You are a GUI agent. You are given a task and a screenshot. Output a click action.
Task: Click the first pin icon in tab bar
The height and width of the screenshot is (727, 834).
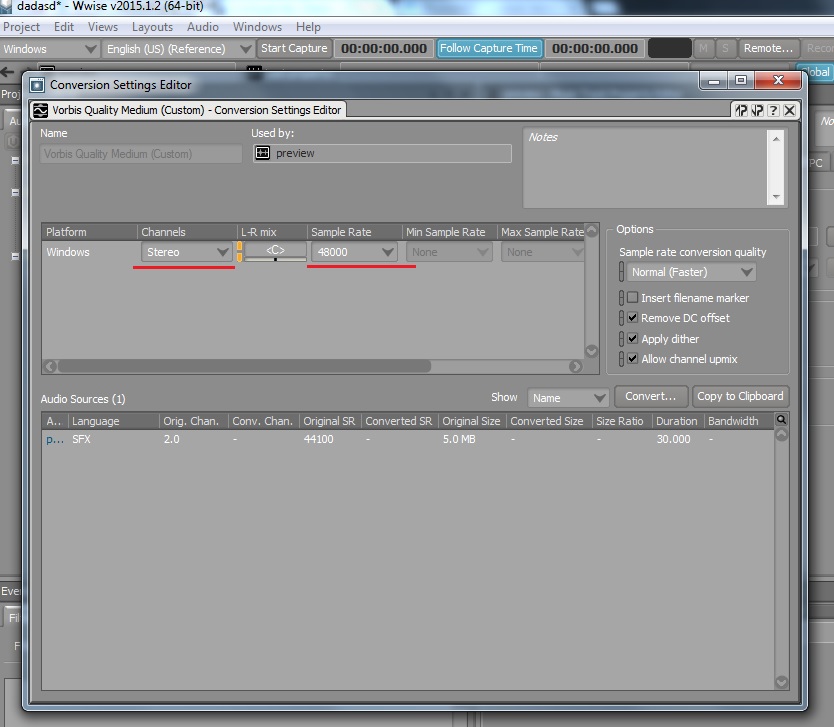point(741,110)
